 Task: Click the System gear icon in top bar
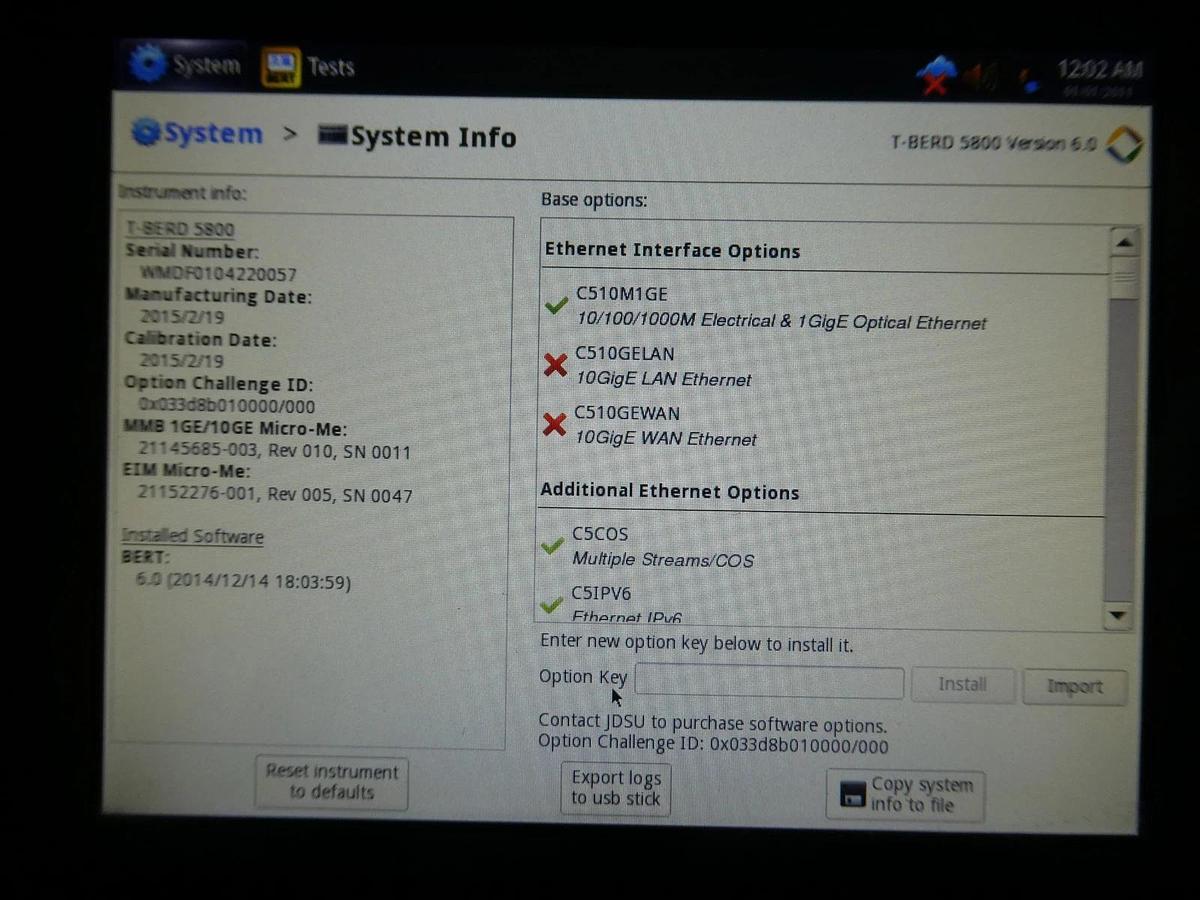pyautogui.click(x=148, y=65)
